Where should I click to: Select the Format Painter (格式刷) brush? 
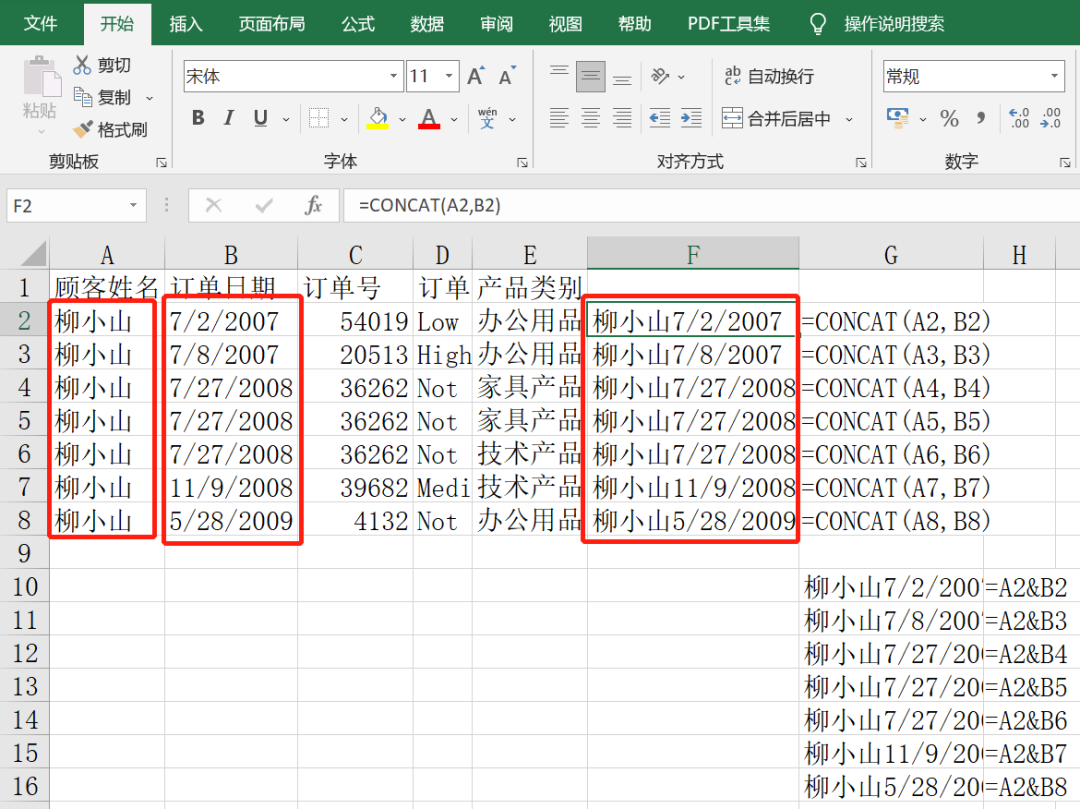tap(83, 129)
